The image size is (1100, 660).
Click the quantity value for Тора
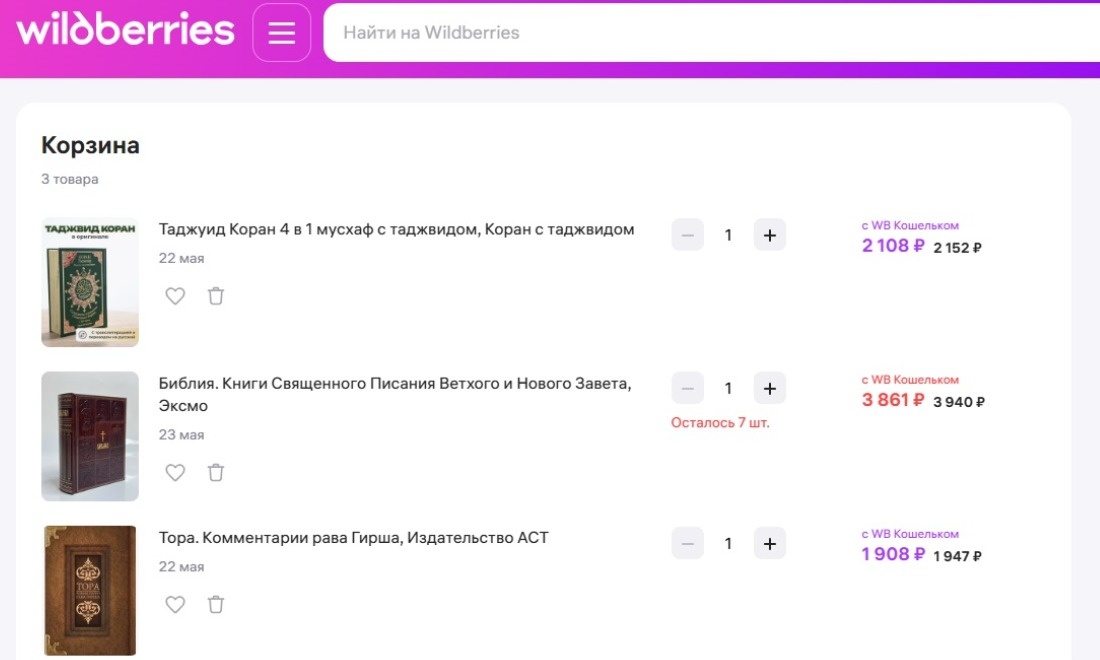pos(728,544)
